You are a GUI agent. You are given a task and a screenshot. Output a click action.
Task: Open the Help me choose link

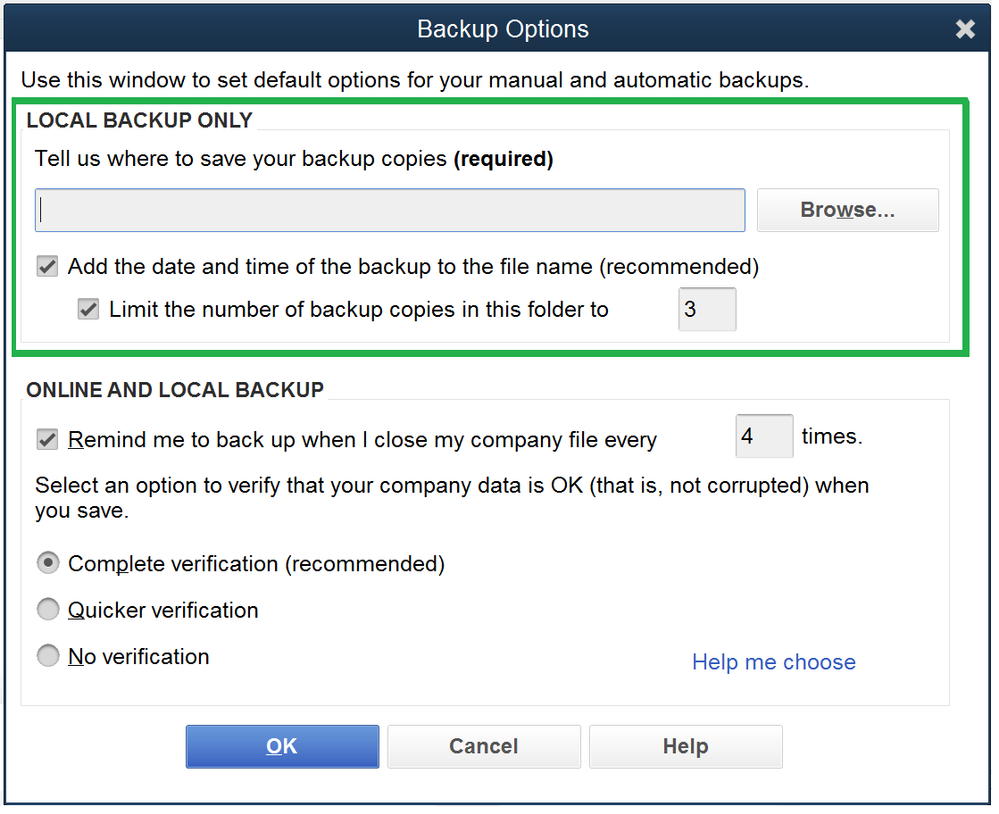(x=773, y=662)
